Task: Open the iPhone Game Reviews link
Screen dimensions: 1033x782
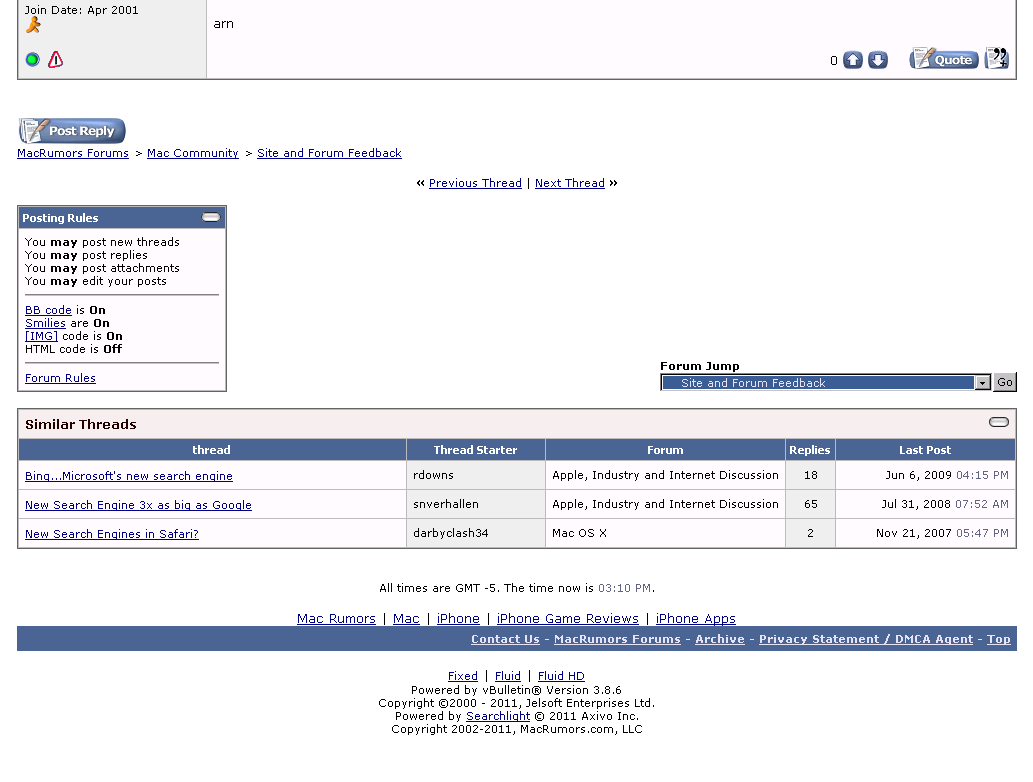Action: [x=567, y=619]
